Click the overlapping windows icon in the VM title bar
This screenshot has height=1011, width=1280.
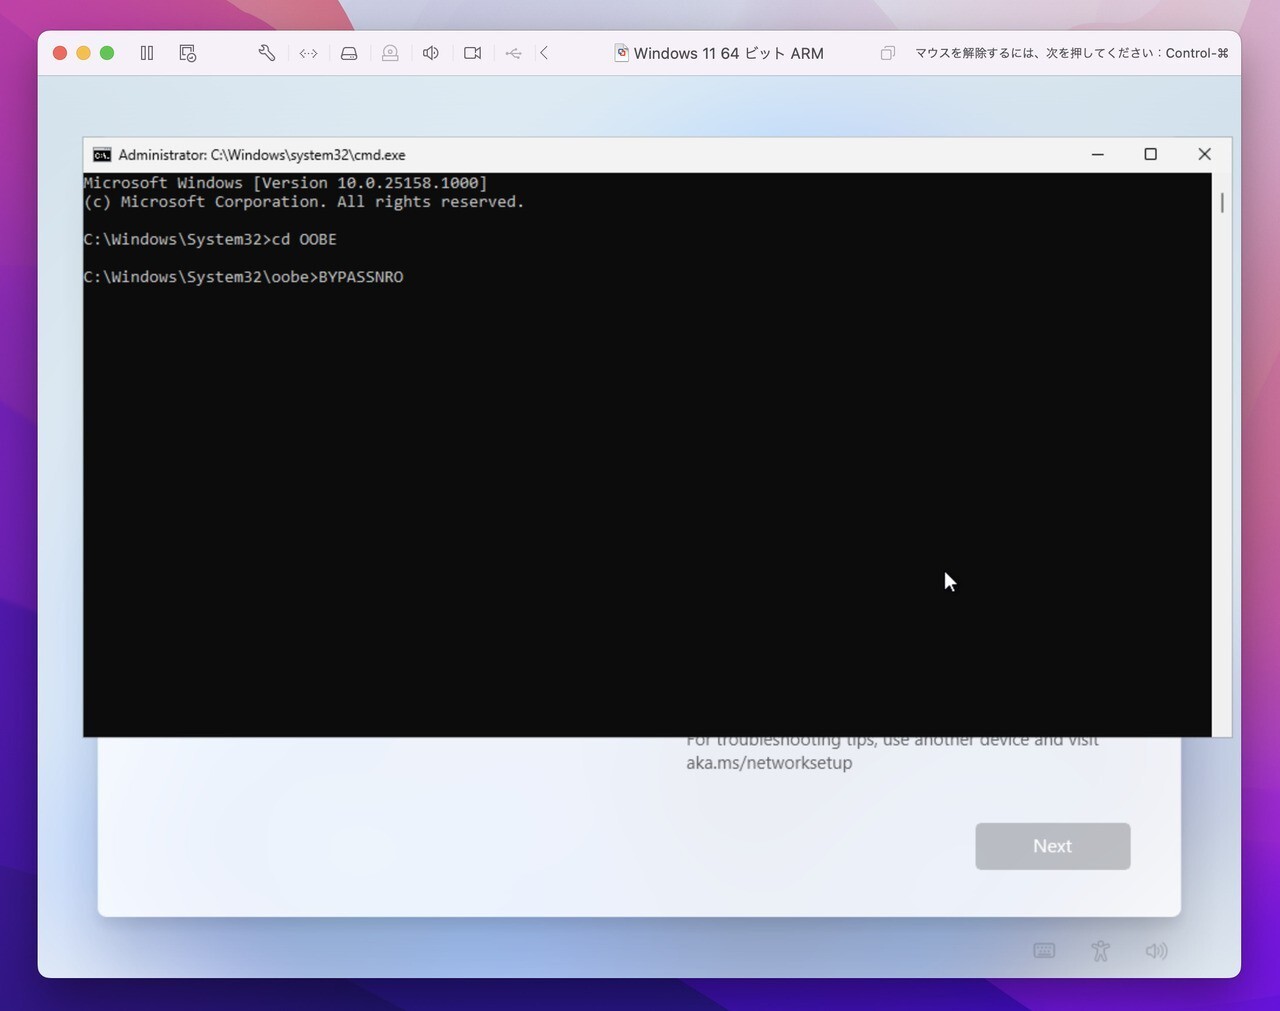[887, 53]
